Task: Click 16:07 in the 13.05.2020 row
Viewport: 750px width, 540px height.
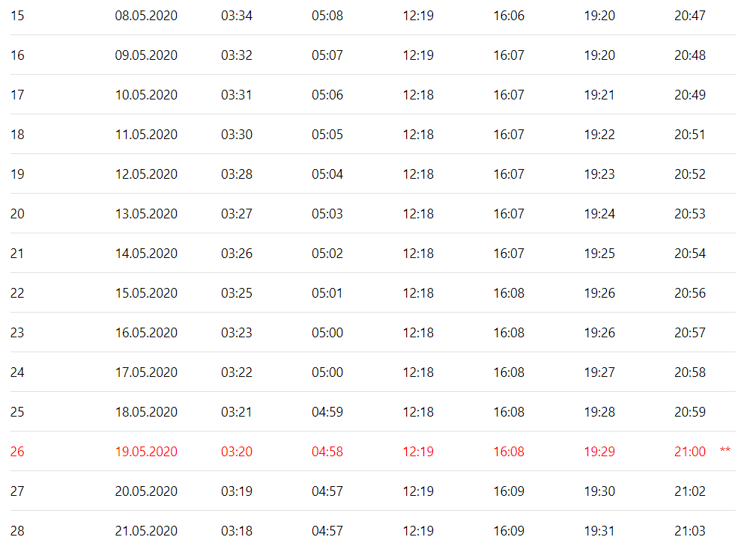Action: (x=508, y=213)
